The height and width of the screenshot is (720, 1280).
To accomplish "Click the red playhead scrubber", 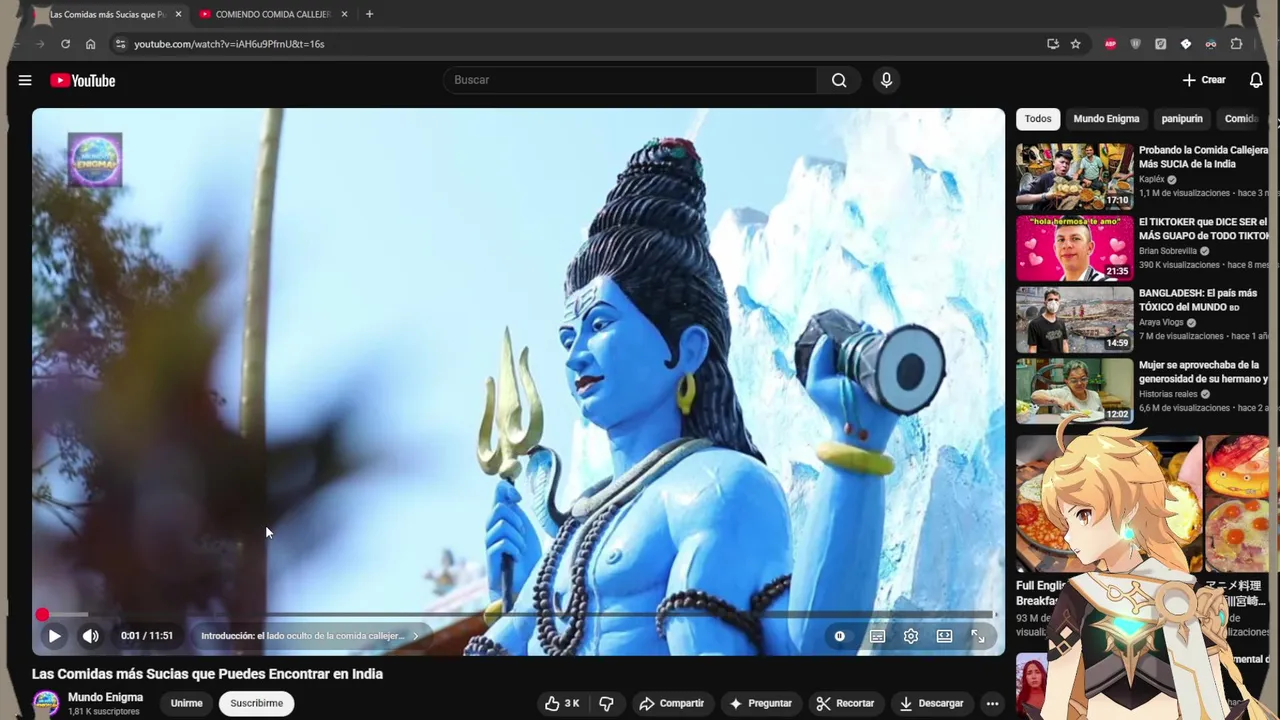I will click(x=42, y=615).
